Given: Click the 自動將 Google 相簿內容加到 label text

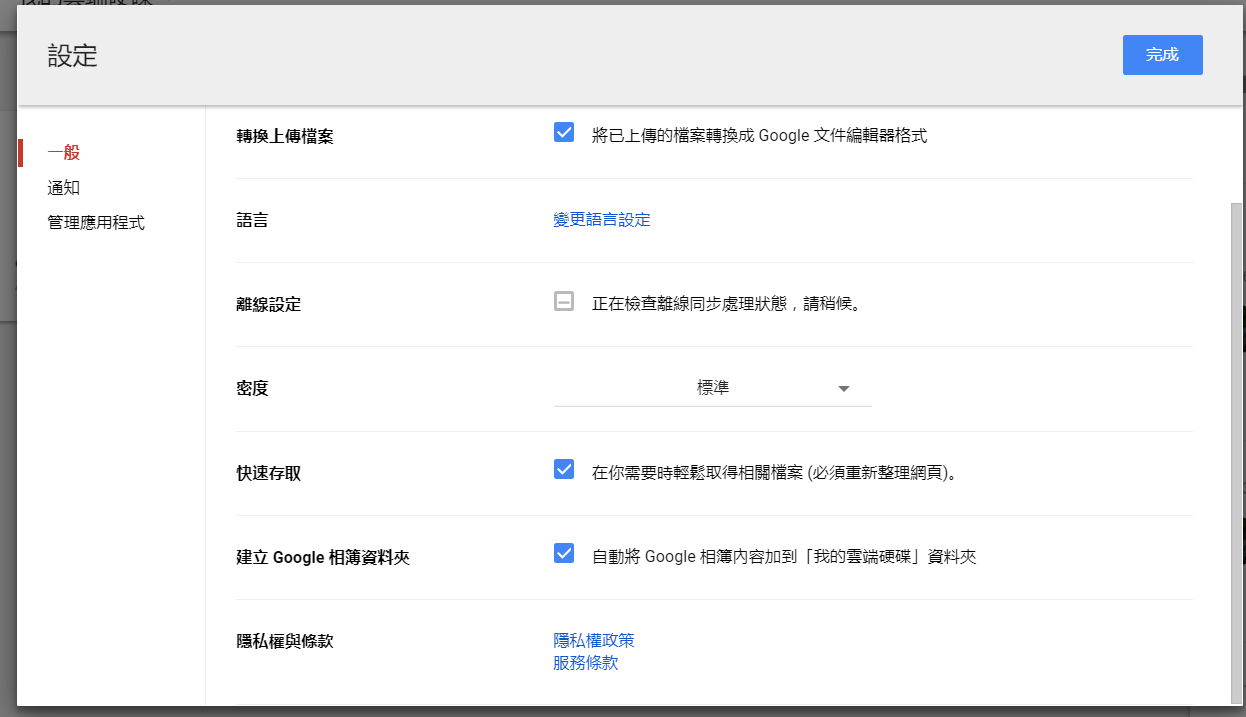Looking at the screenshot, I should point(784,557).
